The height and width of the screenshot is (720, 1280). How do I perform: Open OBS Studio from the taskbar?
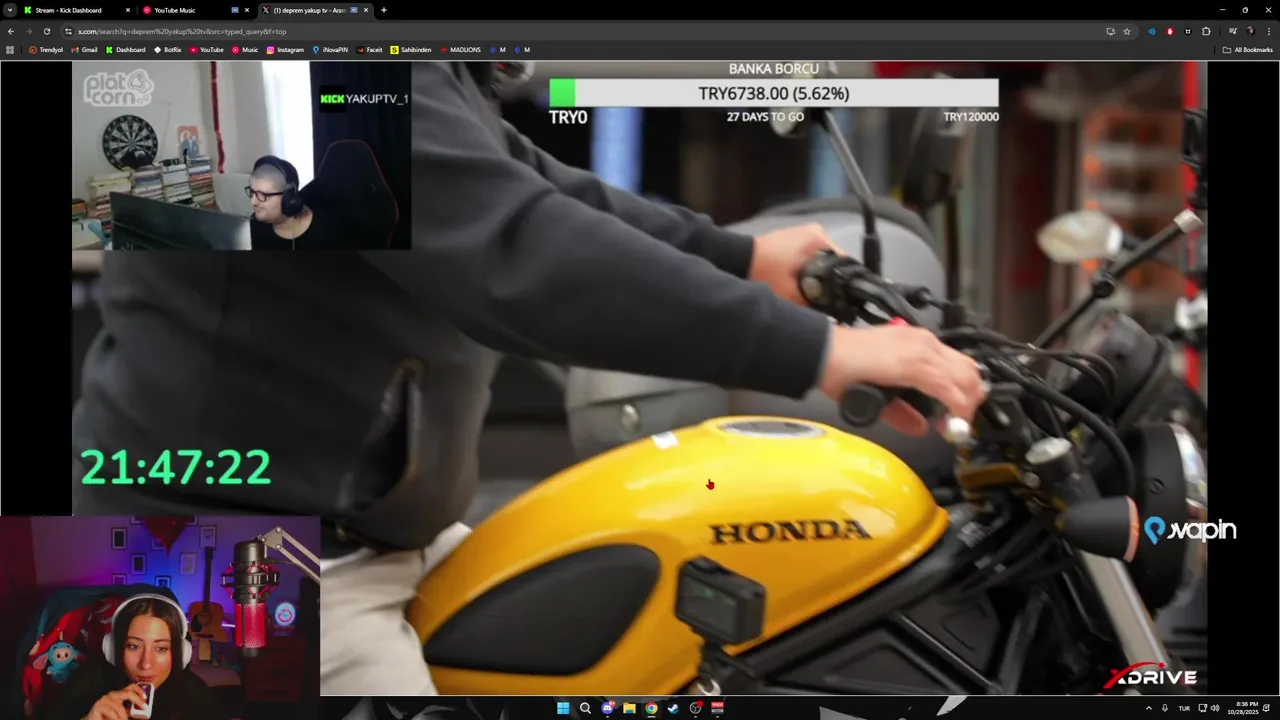point(696,708)
